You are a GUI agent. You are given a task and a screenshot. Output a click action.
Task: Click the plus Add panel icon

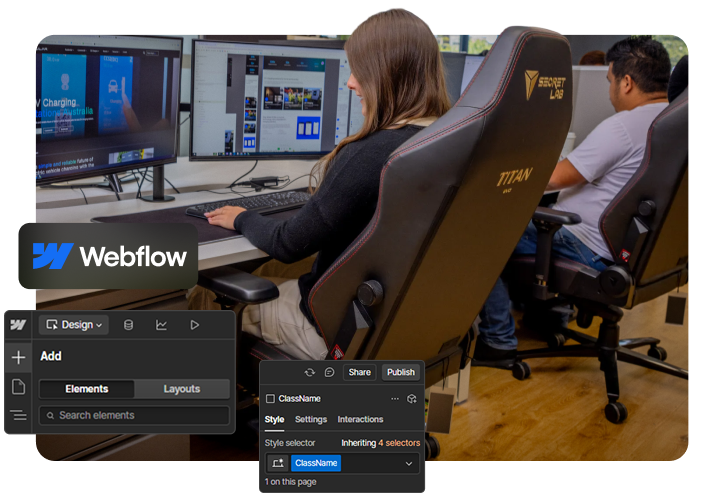(x=18, y=357)
